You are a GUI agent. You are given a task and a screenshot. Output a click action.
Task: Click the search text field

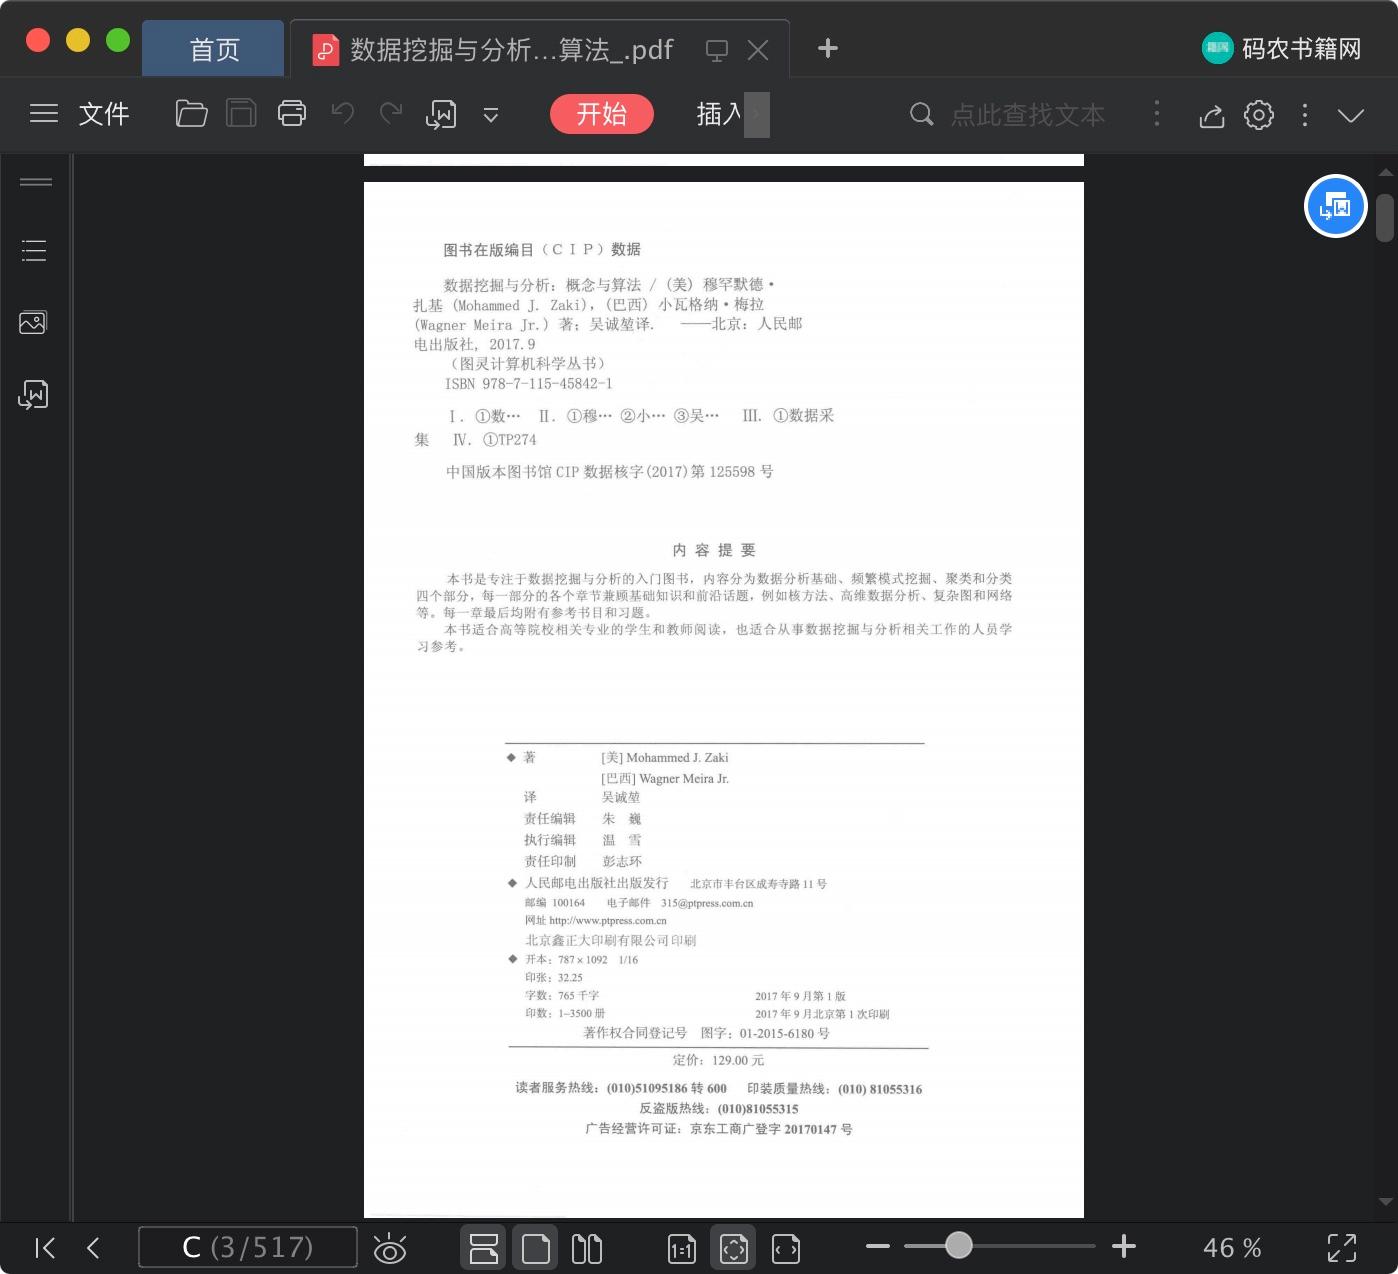point(1028,115)
